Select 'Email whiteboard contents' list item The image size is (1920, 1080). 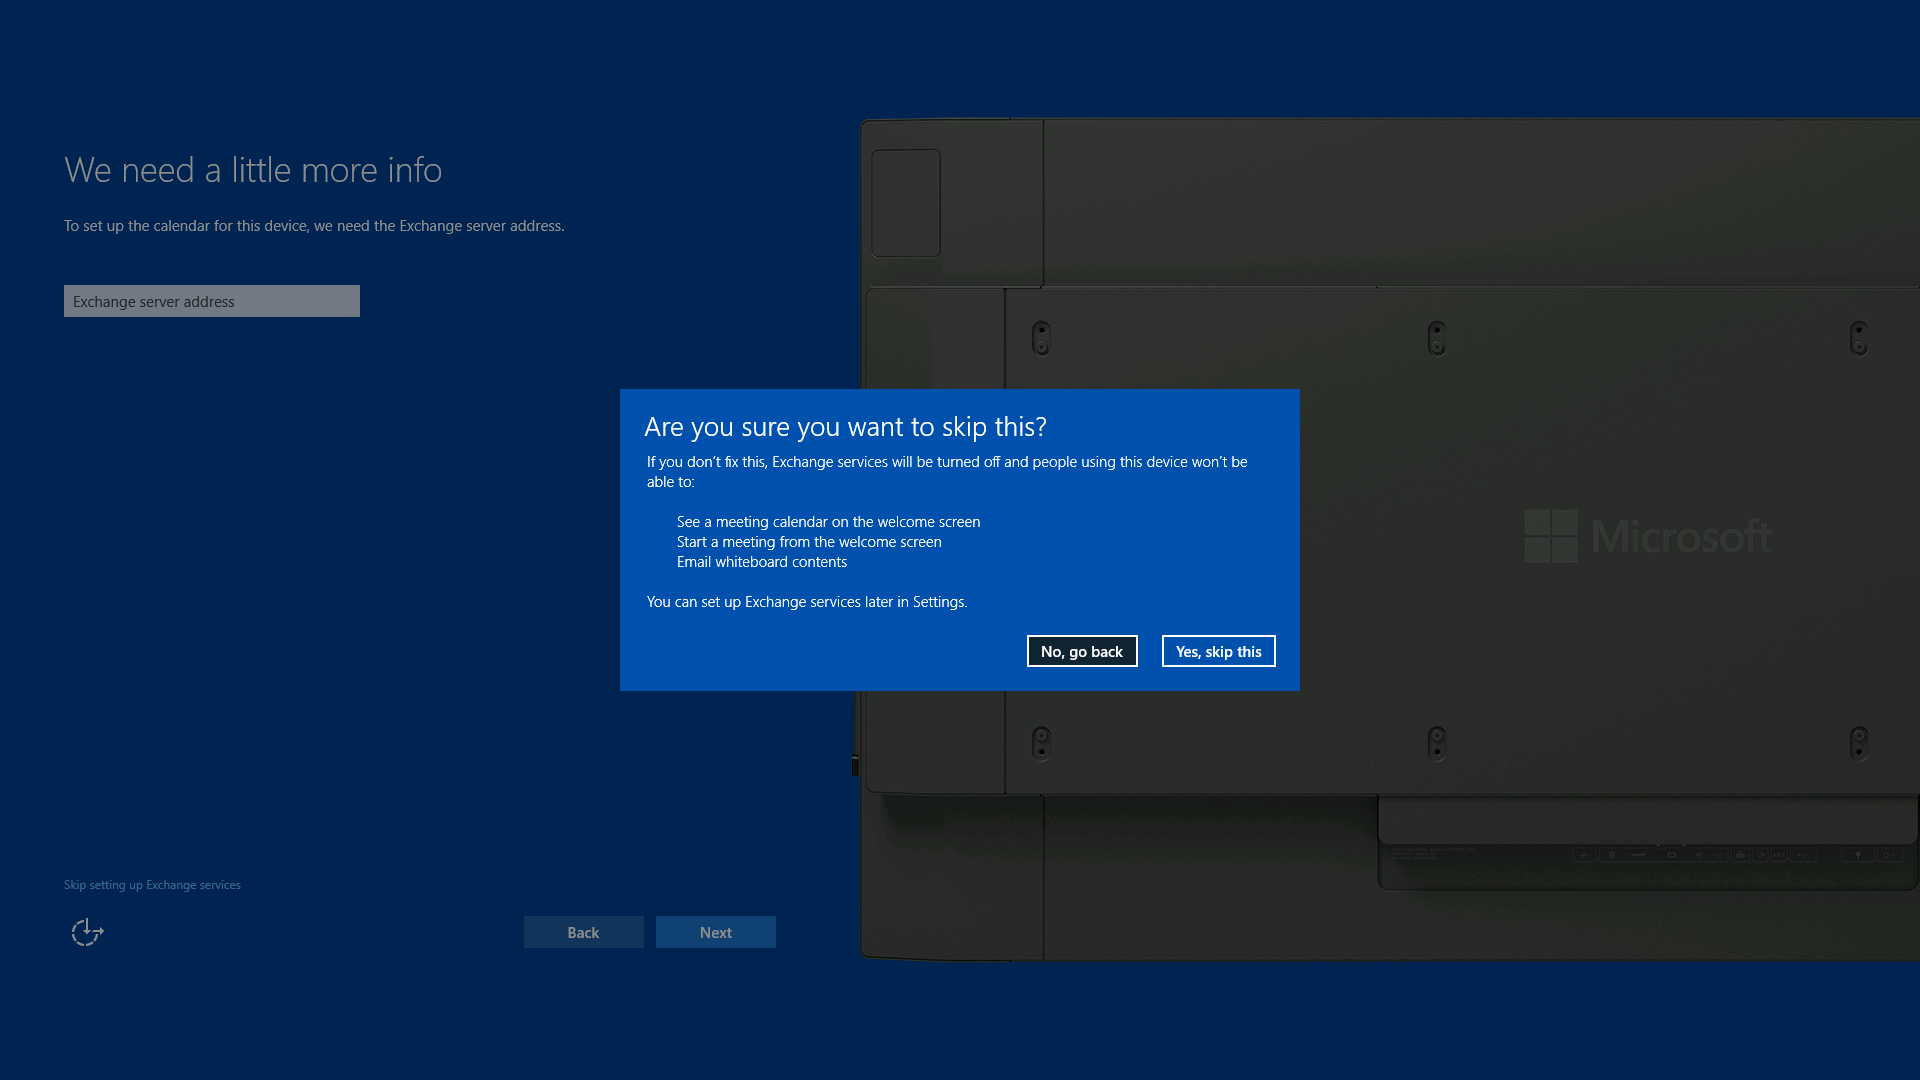pos(761,562)
